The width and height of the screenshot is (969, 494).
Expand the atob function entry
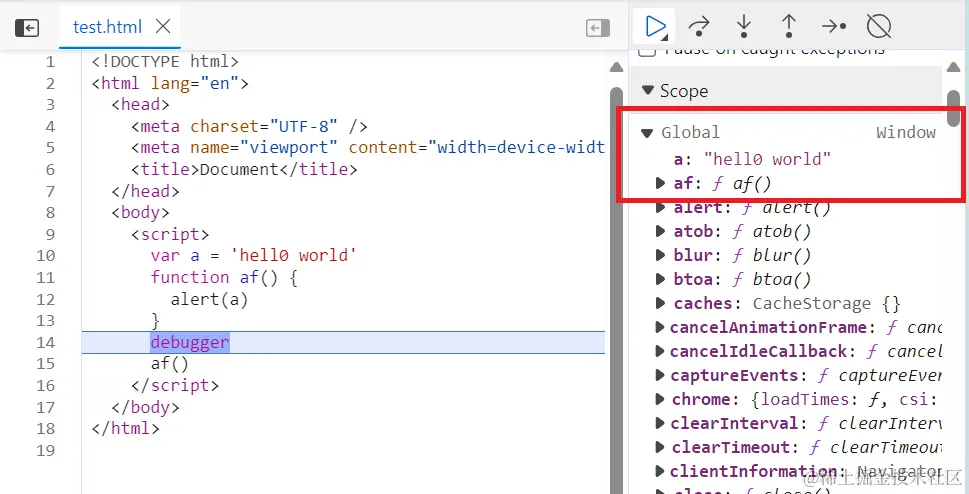click(x=661, y=232)
